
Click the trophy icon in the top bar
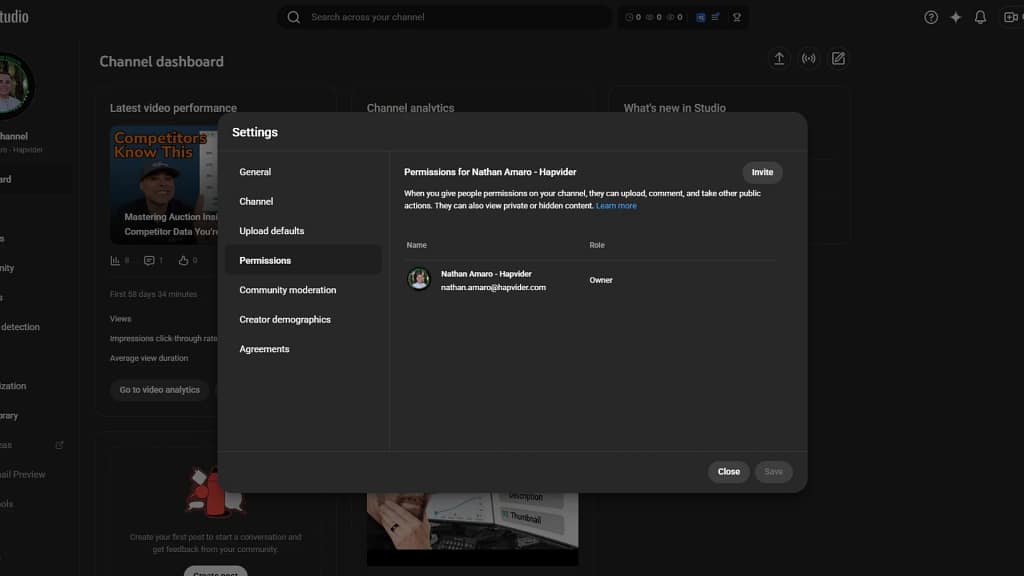(x=737, y=18)
